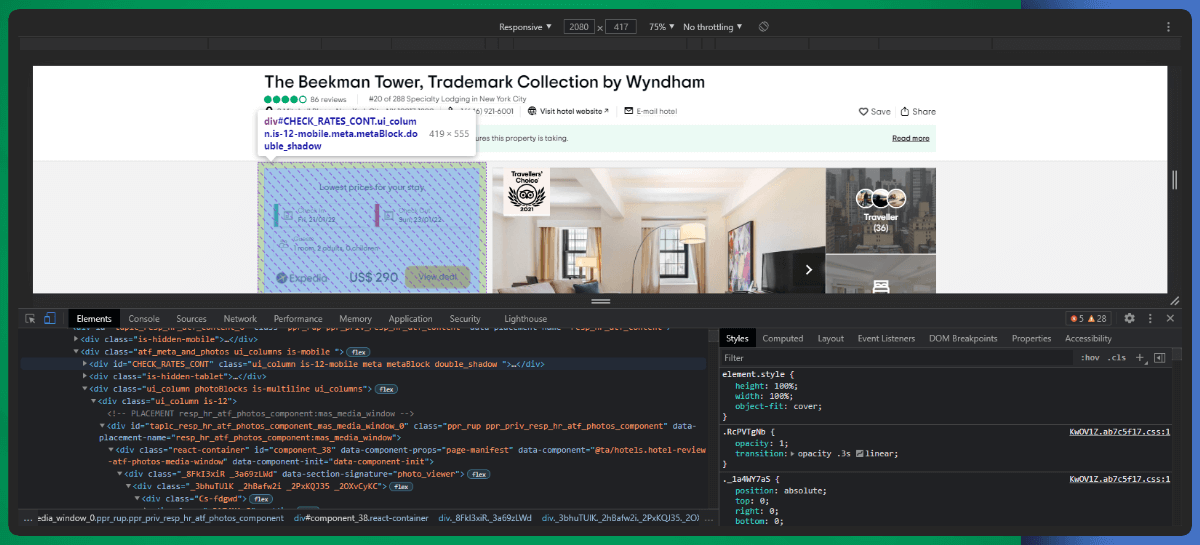Click the linear easing swatch icon
The width and height of the screenshot is (1200, 545).
click(x=861, y=453)
